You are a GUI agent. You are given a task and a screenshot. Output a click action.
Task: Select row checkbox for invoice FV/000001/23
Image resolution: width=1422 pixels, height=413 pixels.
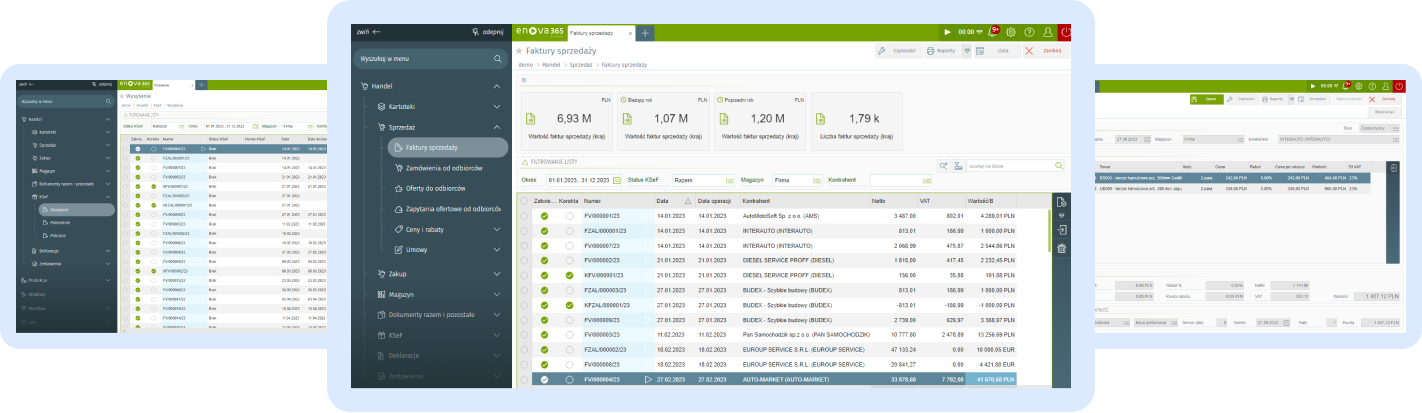tap(525, 216)
